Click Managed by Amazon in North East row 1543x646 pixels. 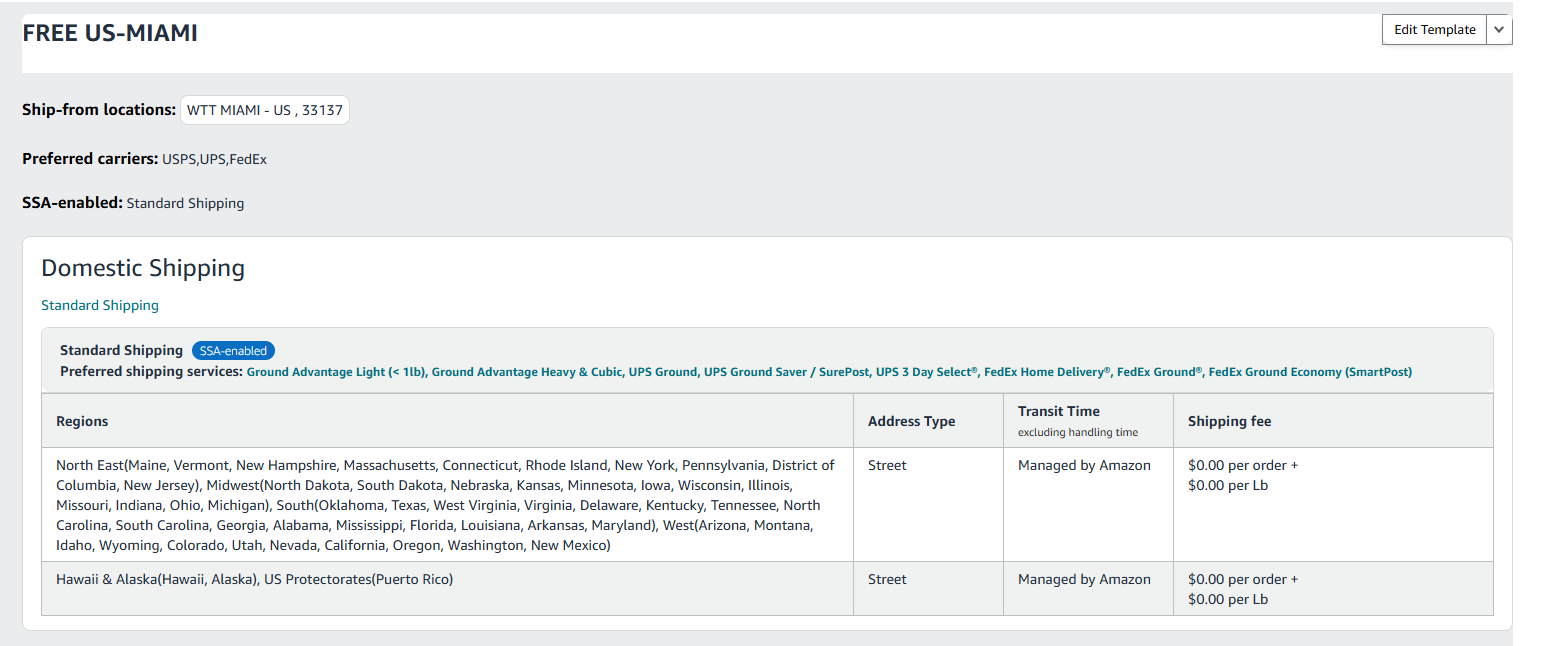coord(1084,465)
